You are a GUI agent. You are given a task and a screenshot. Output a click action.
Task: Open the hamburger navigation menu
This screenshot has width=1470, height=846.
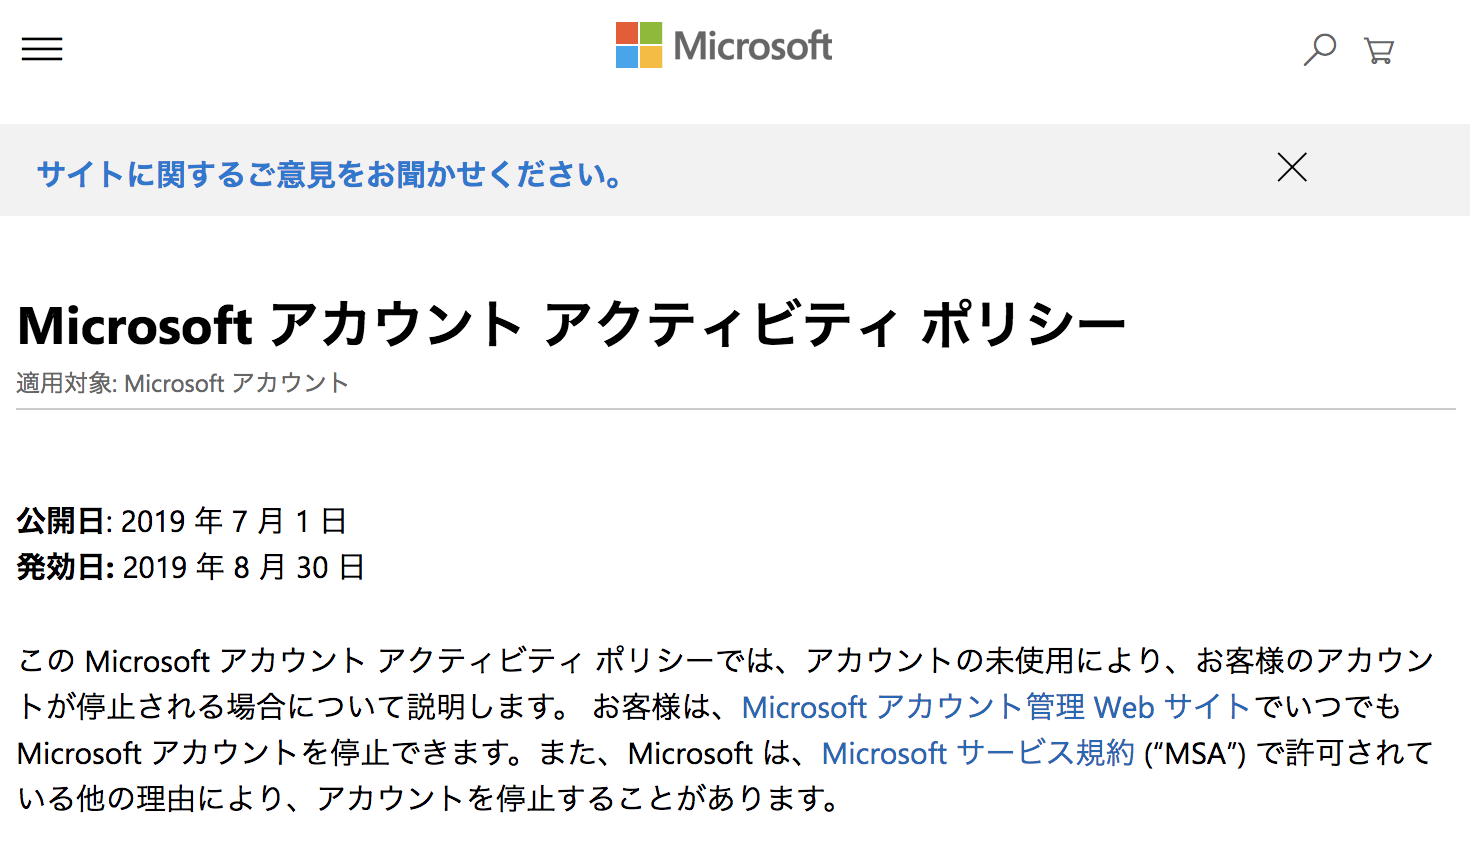pyautogui.click(x=42, y=49)
